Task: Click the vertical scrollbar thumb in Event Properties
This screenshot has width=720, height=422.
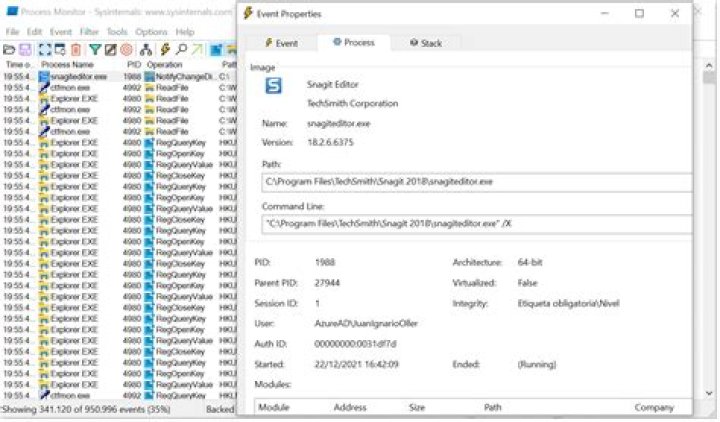Action: [x=709, y=78]
